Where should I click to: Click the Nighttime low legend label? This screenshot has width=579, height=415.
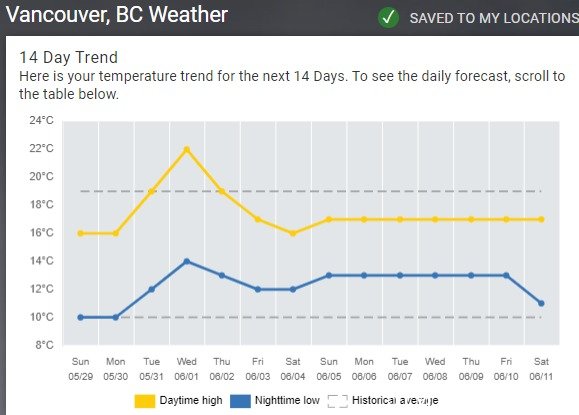tap(287, 400)
